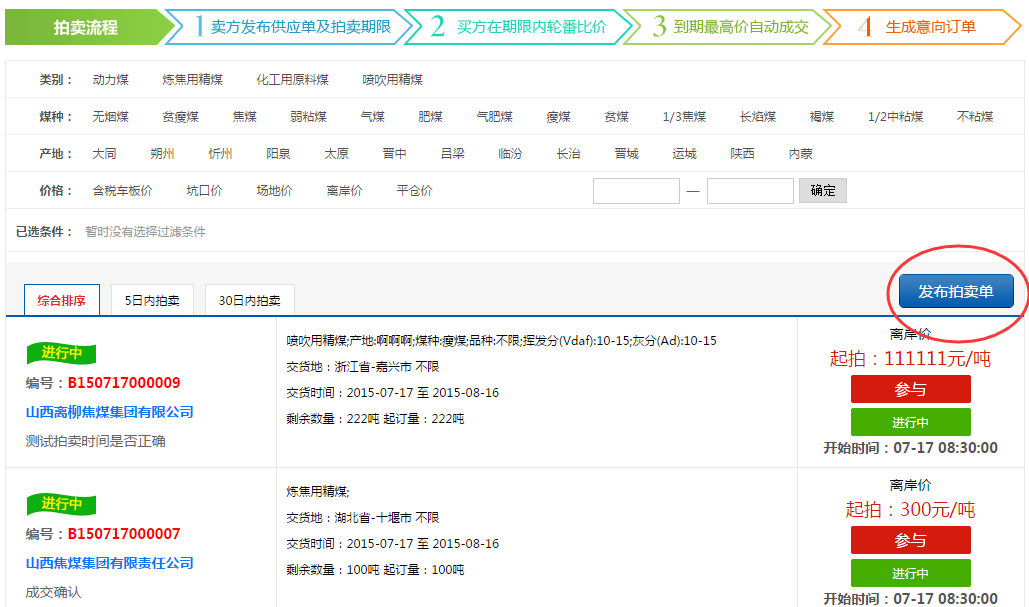The height and width of the screenshot is (607, 1029).
Task: Switch to the 5日内拍卖 tab
Action: click(152, 300)
